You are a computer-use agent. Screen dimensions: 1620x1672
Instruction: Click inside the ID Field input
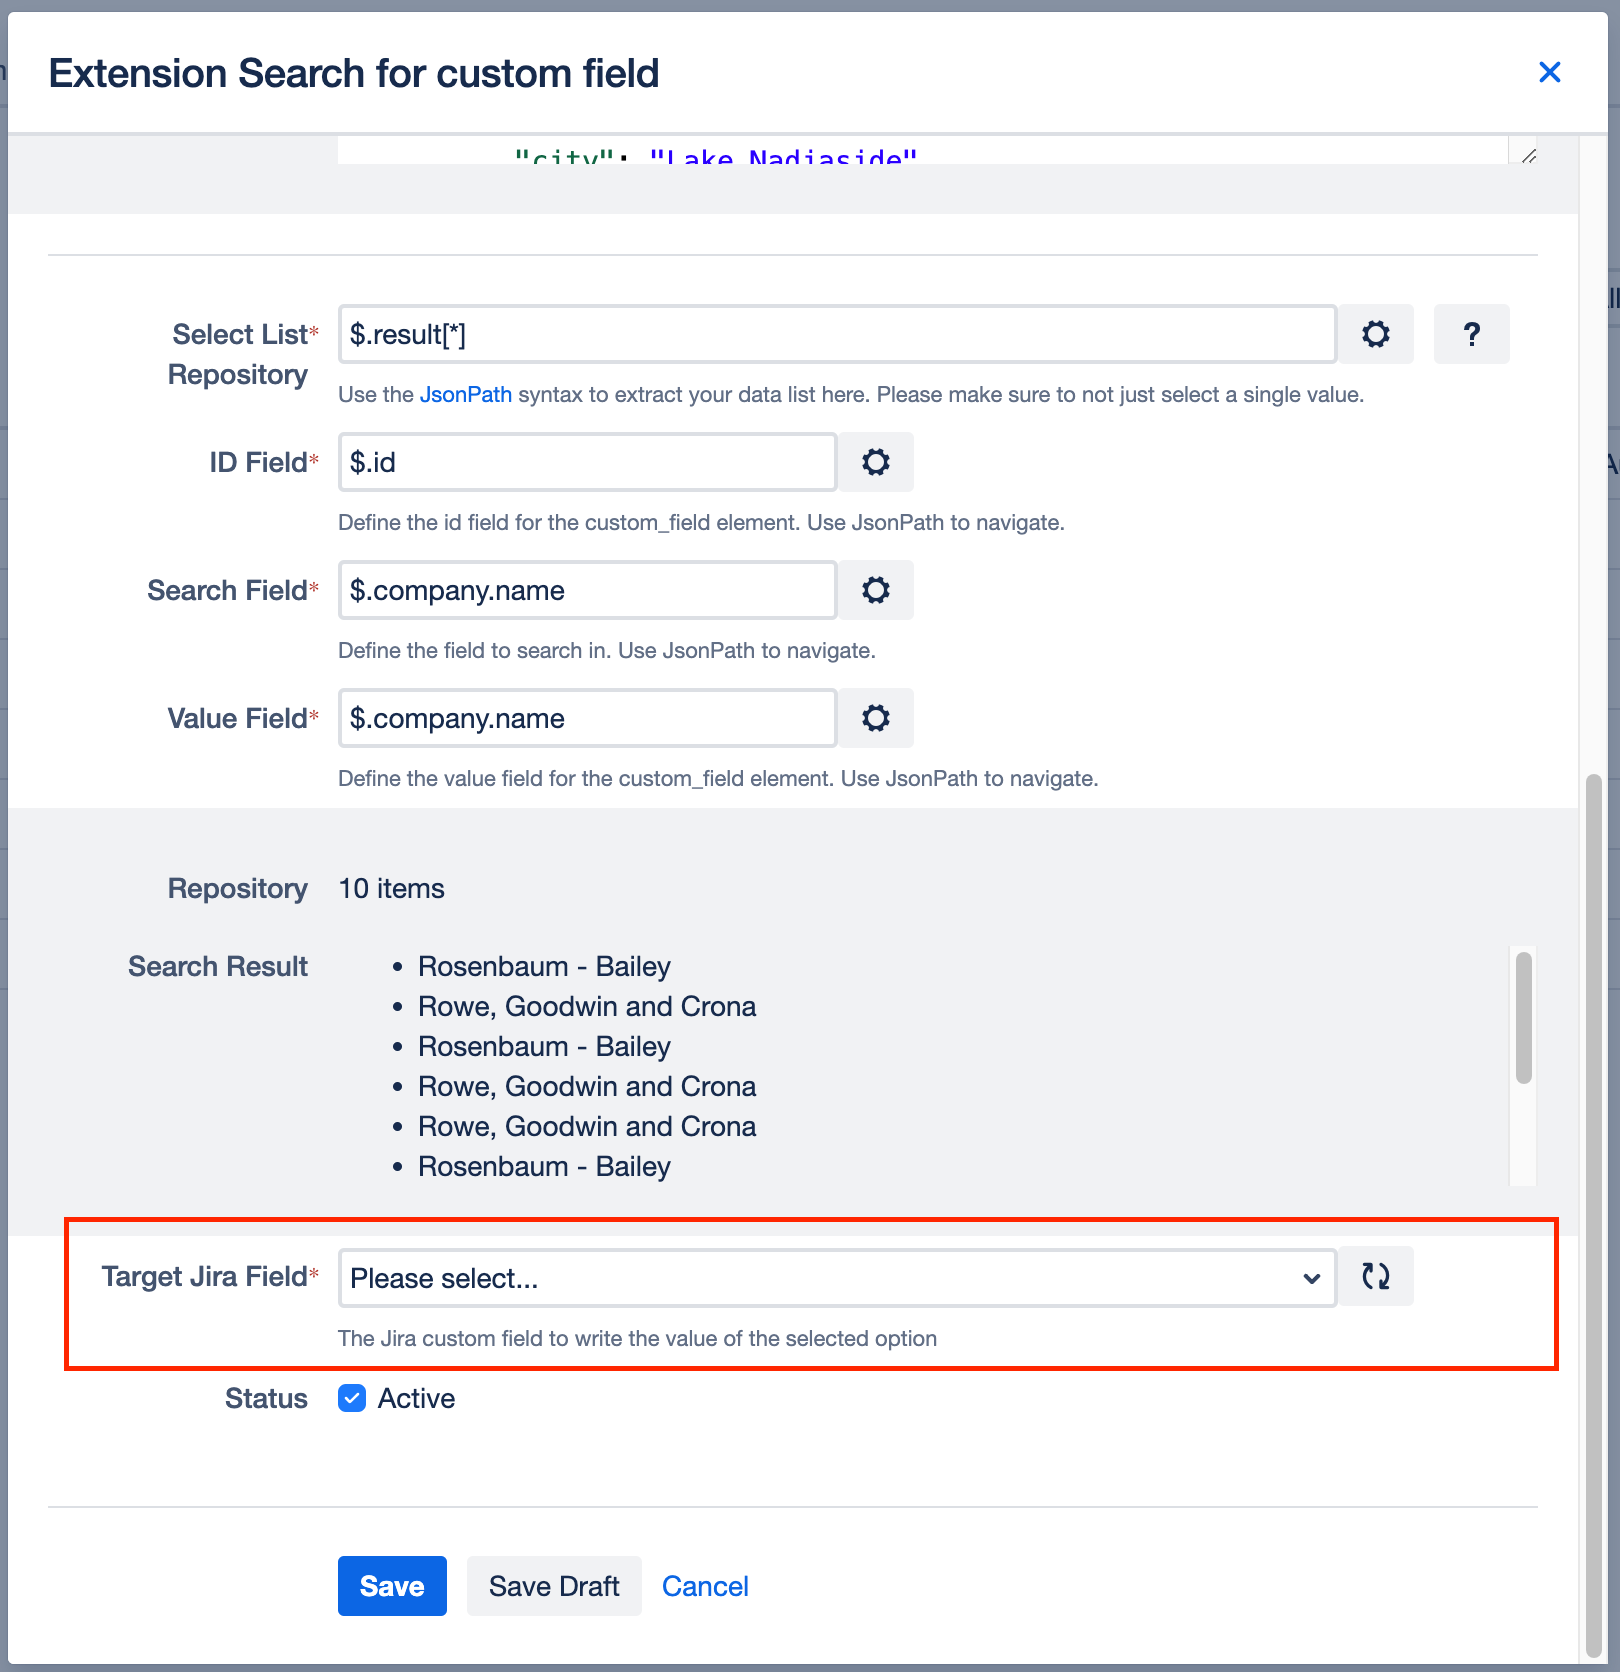click(x=586, y=462)
